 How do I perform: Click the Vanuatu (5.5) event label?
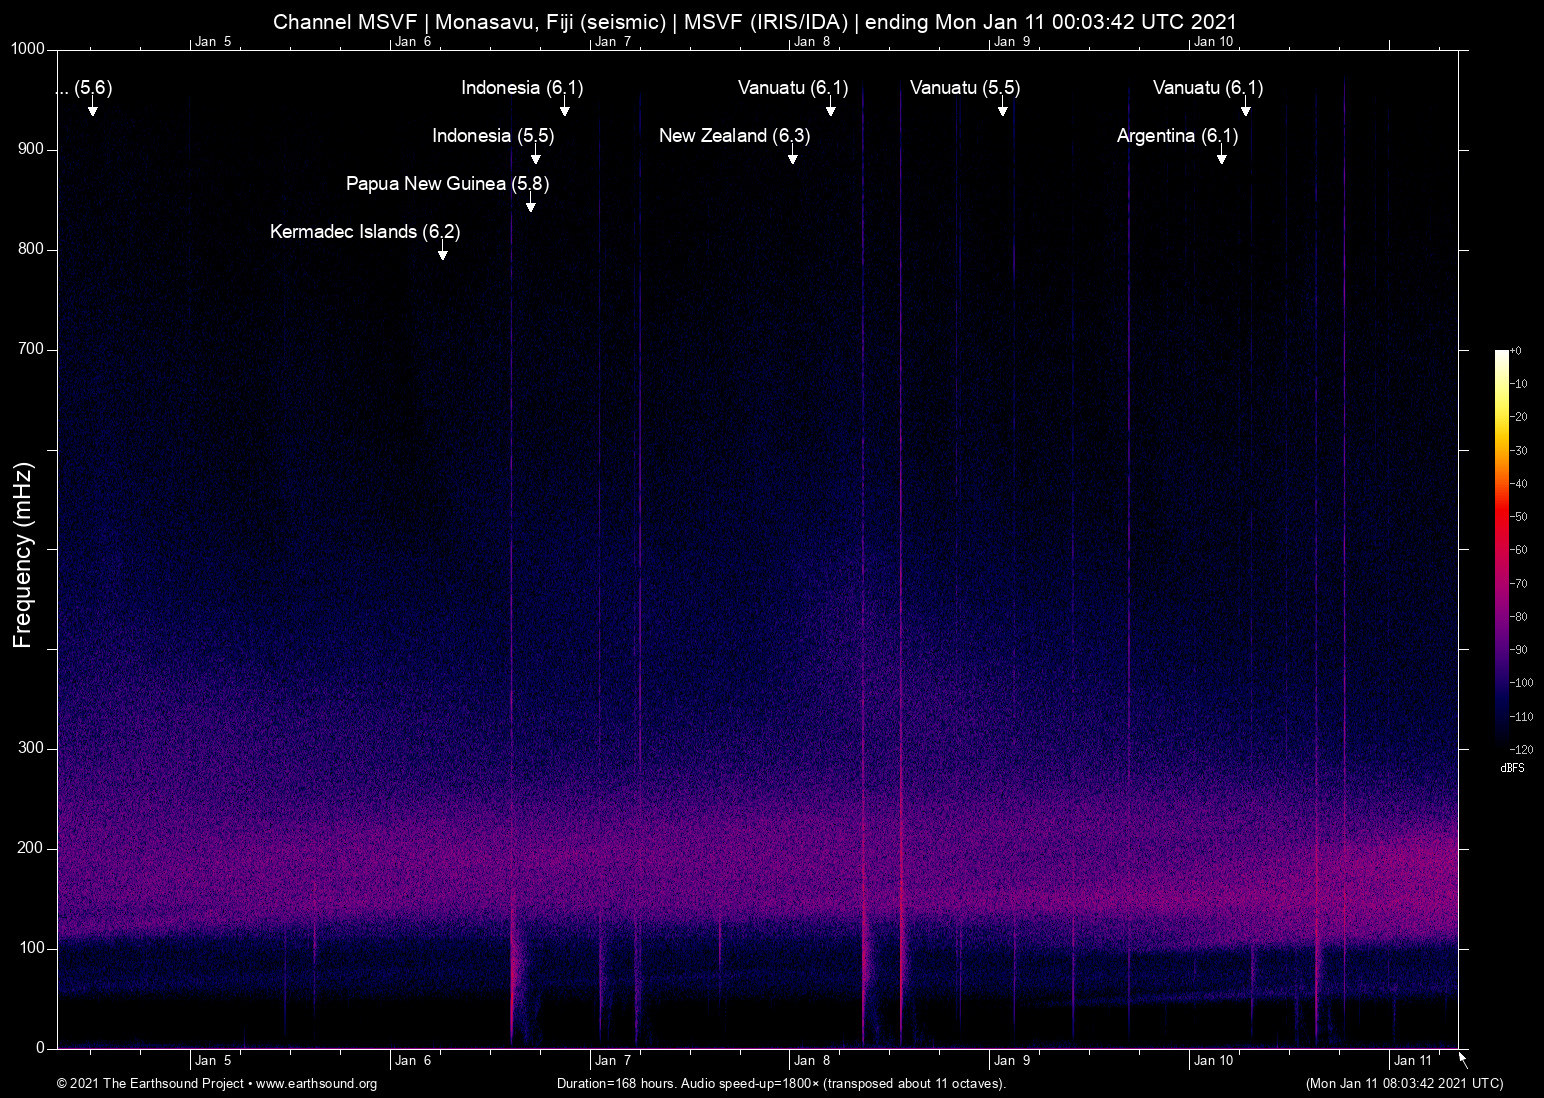coord(965,88)
